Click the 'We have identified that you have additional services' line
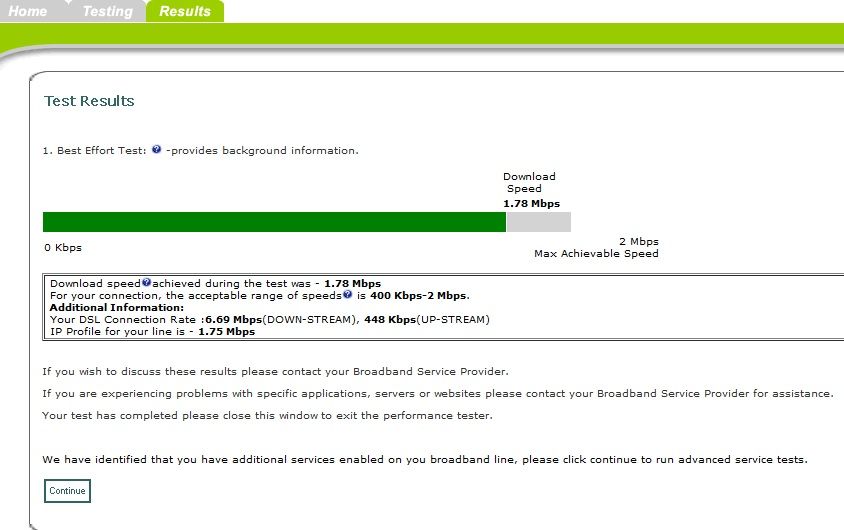844x530 pixels. (425, 460)
